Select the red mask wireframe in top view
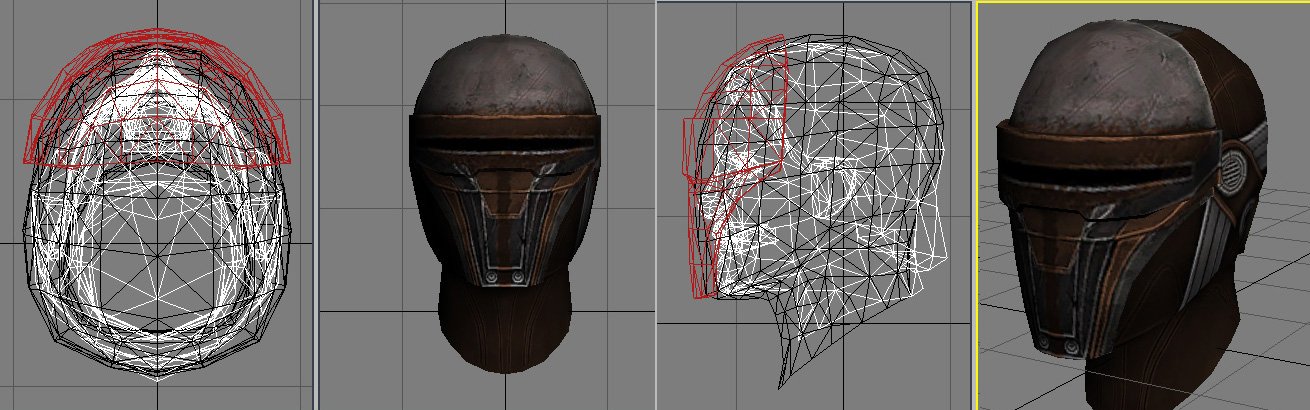 click(158, 97)
